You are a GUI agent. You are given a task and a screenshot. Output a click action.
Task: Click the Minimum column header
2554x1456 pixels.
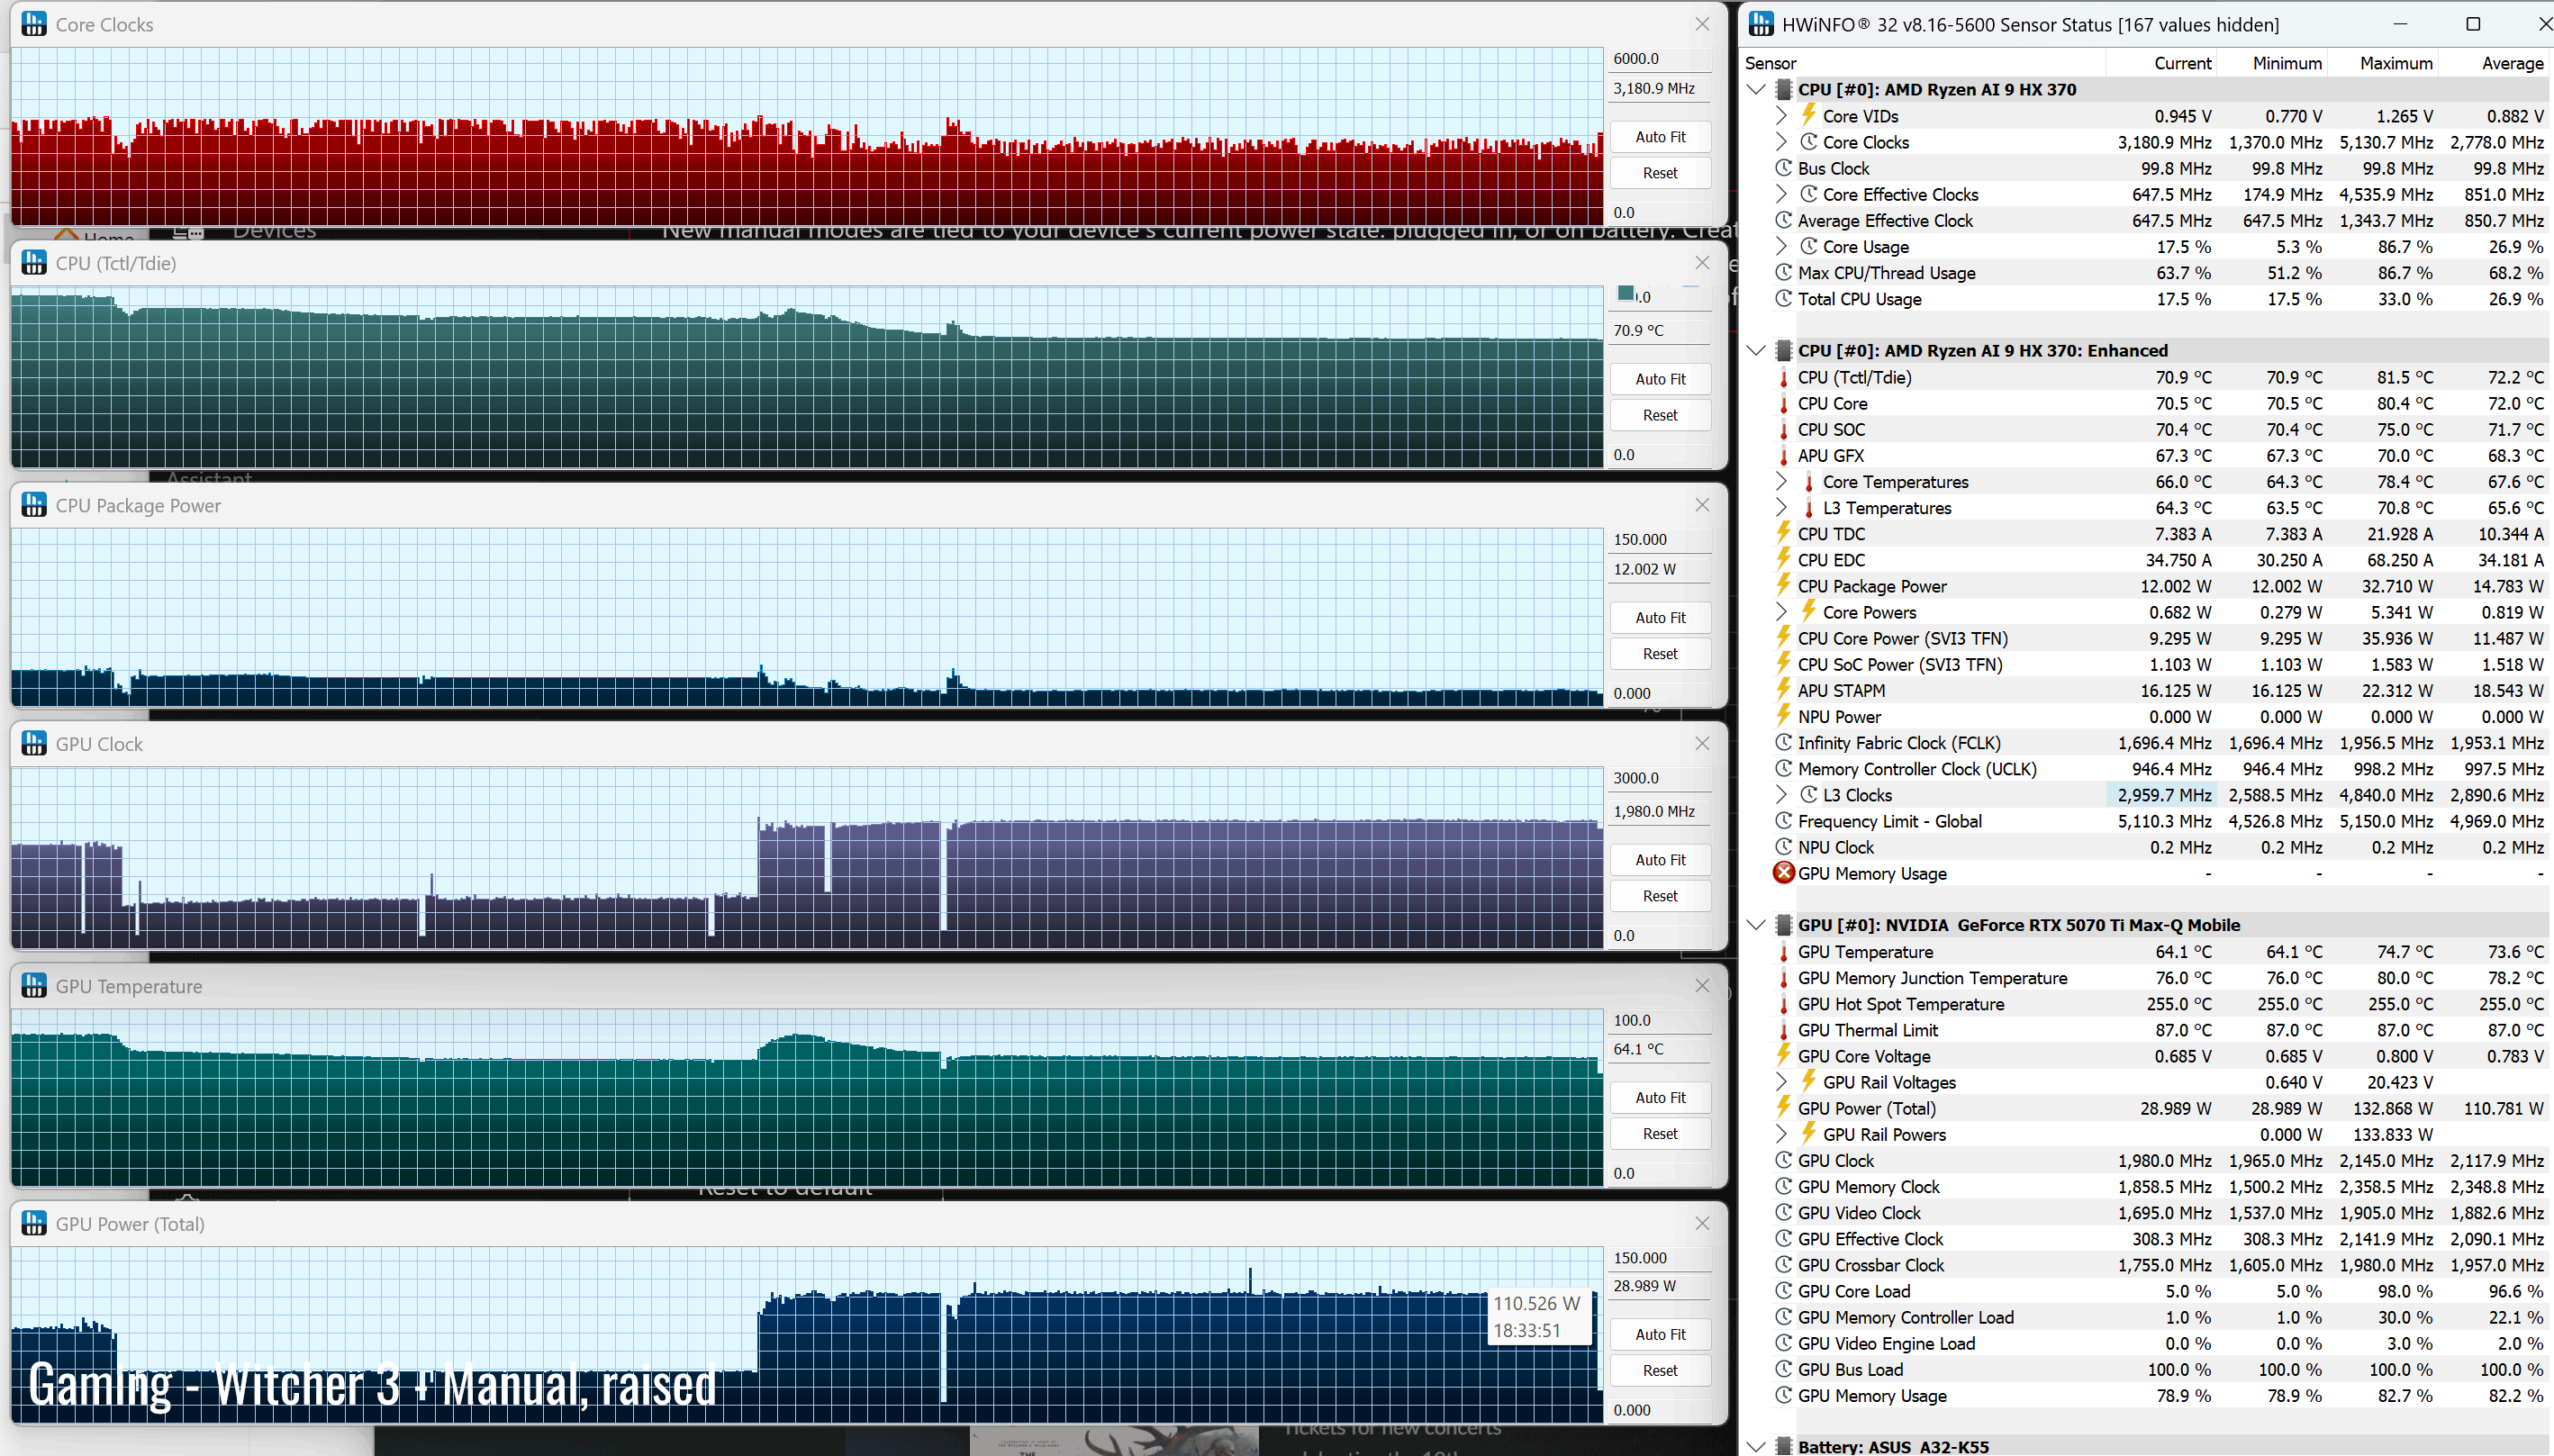pyautogui.click(x=2272, y=63)
